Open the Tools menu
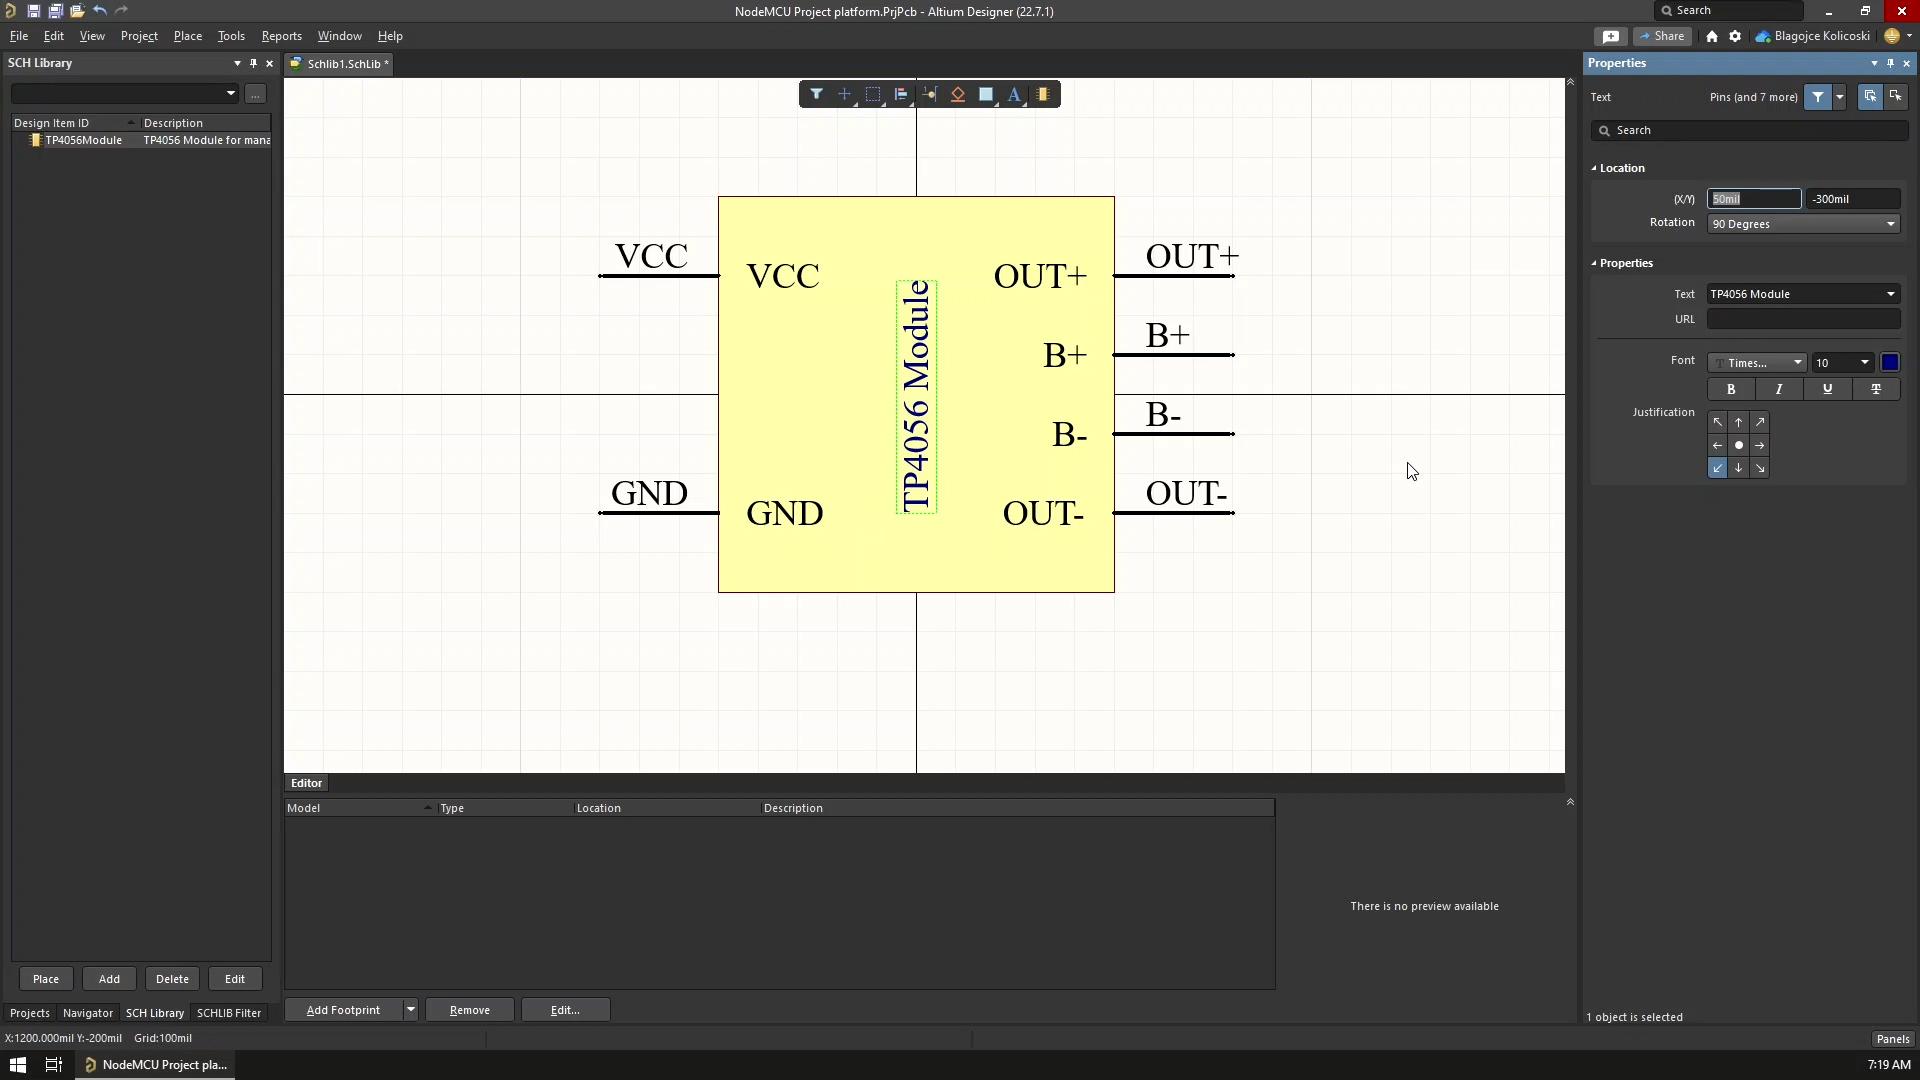1920x1080 pixels. [x=230, y=36]
